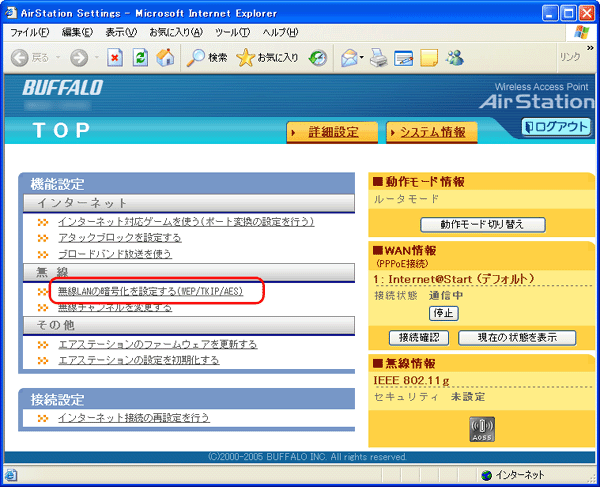Open the 編集(E) menu
Image resolution: width=600 pixels, height=487 pixels.
pos(77,32)
